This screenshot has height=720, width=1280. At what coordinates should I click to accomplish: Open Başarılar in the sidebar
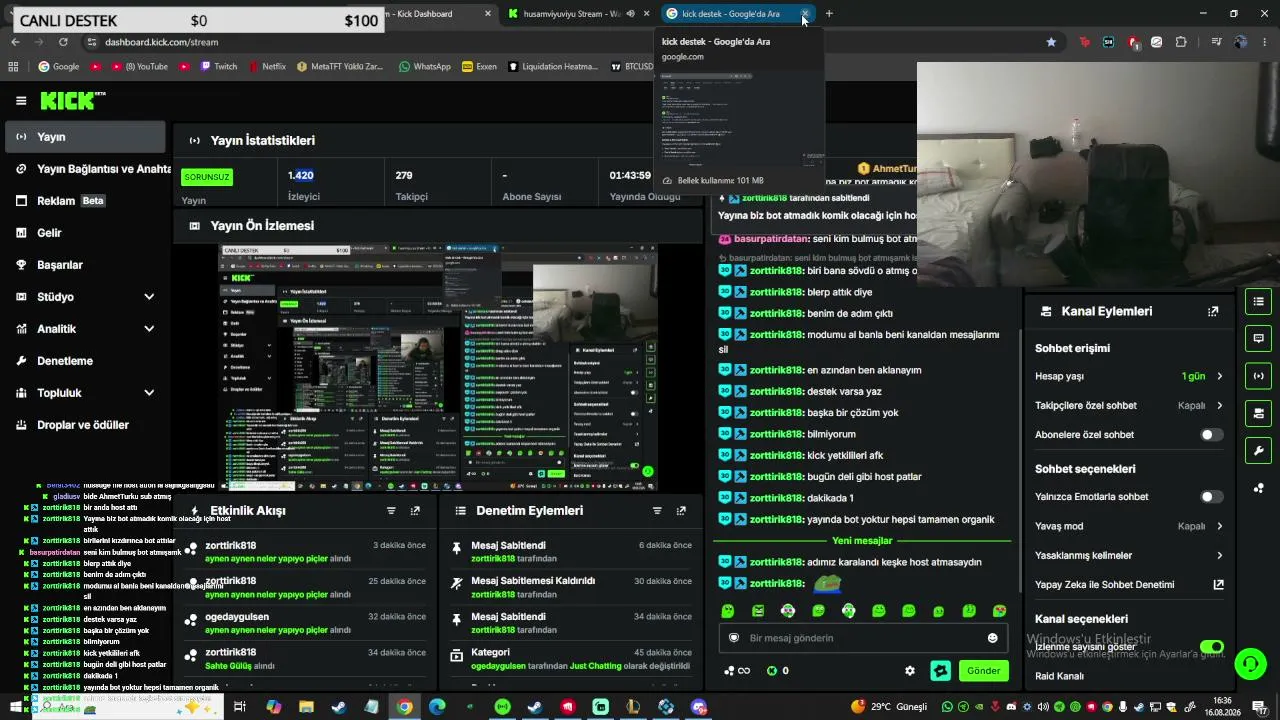coord(86,265)
